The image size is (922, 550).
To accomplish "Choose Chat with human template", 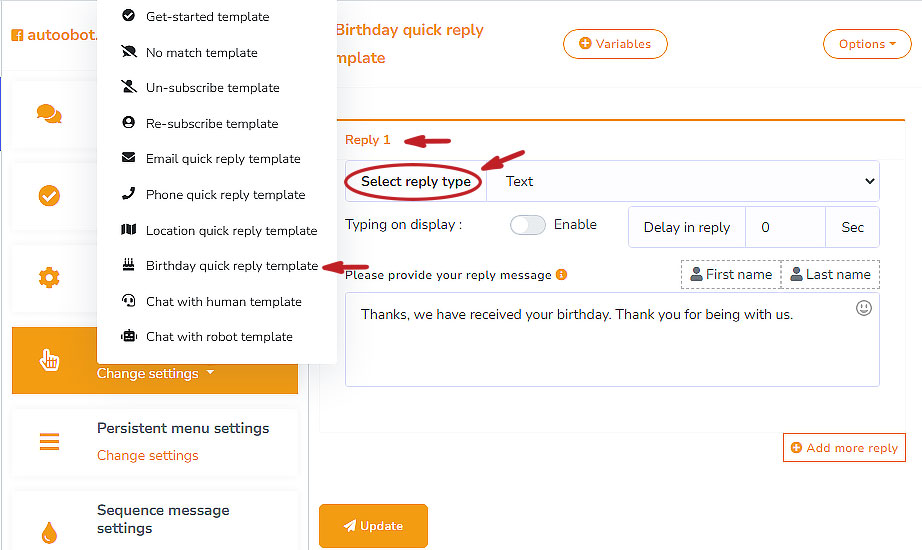I will pos(223,302).
